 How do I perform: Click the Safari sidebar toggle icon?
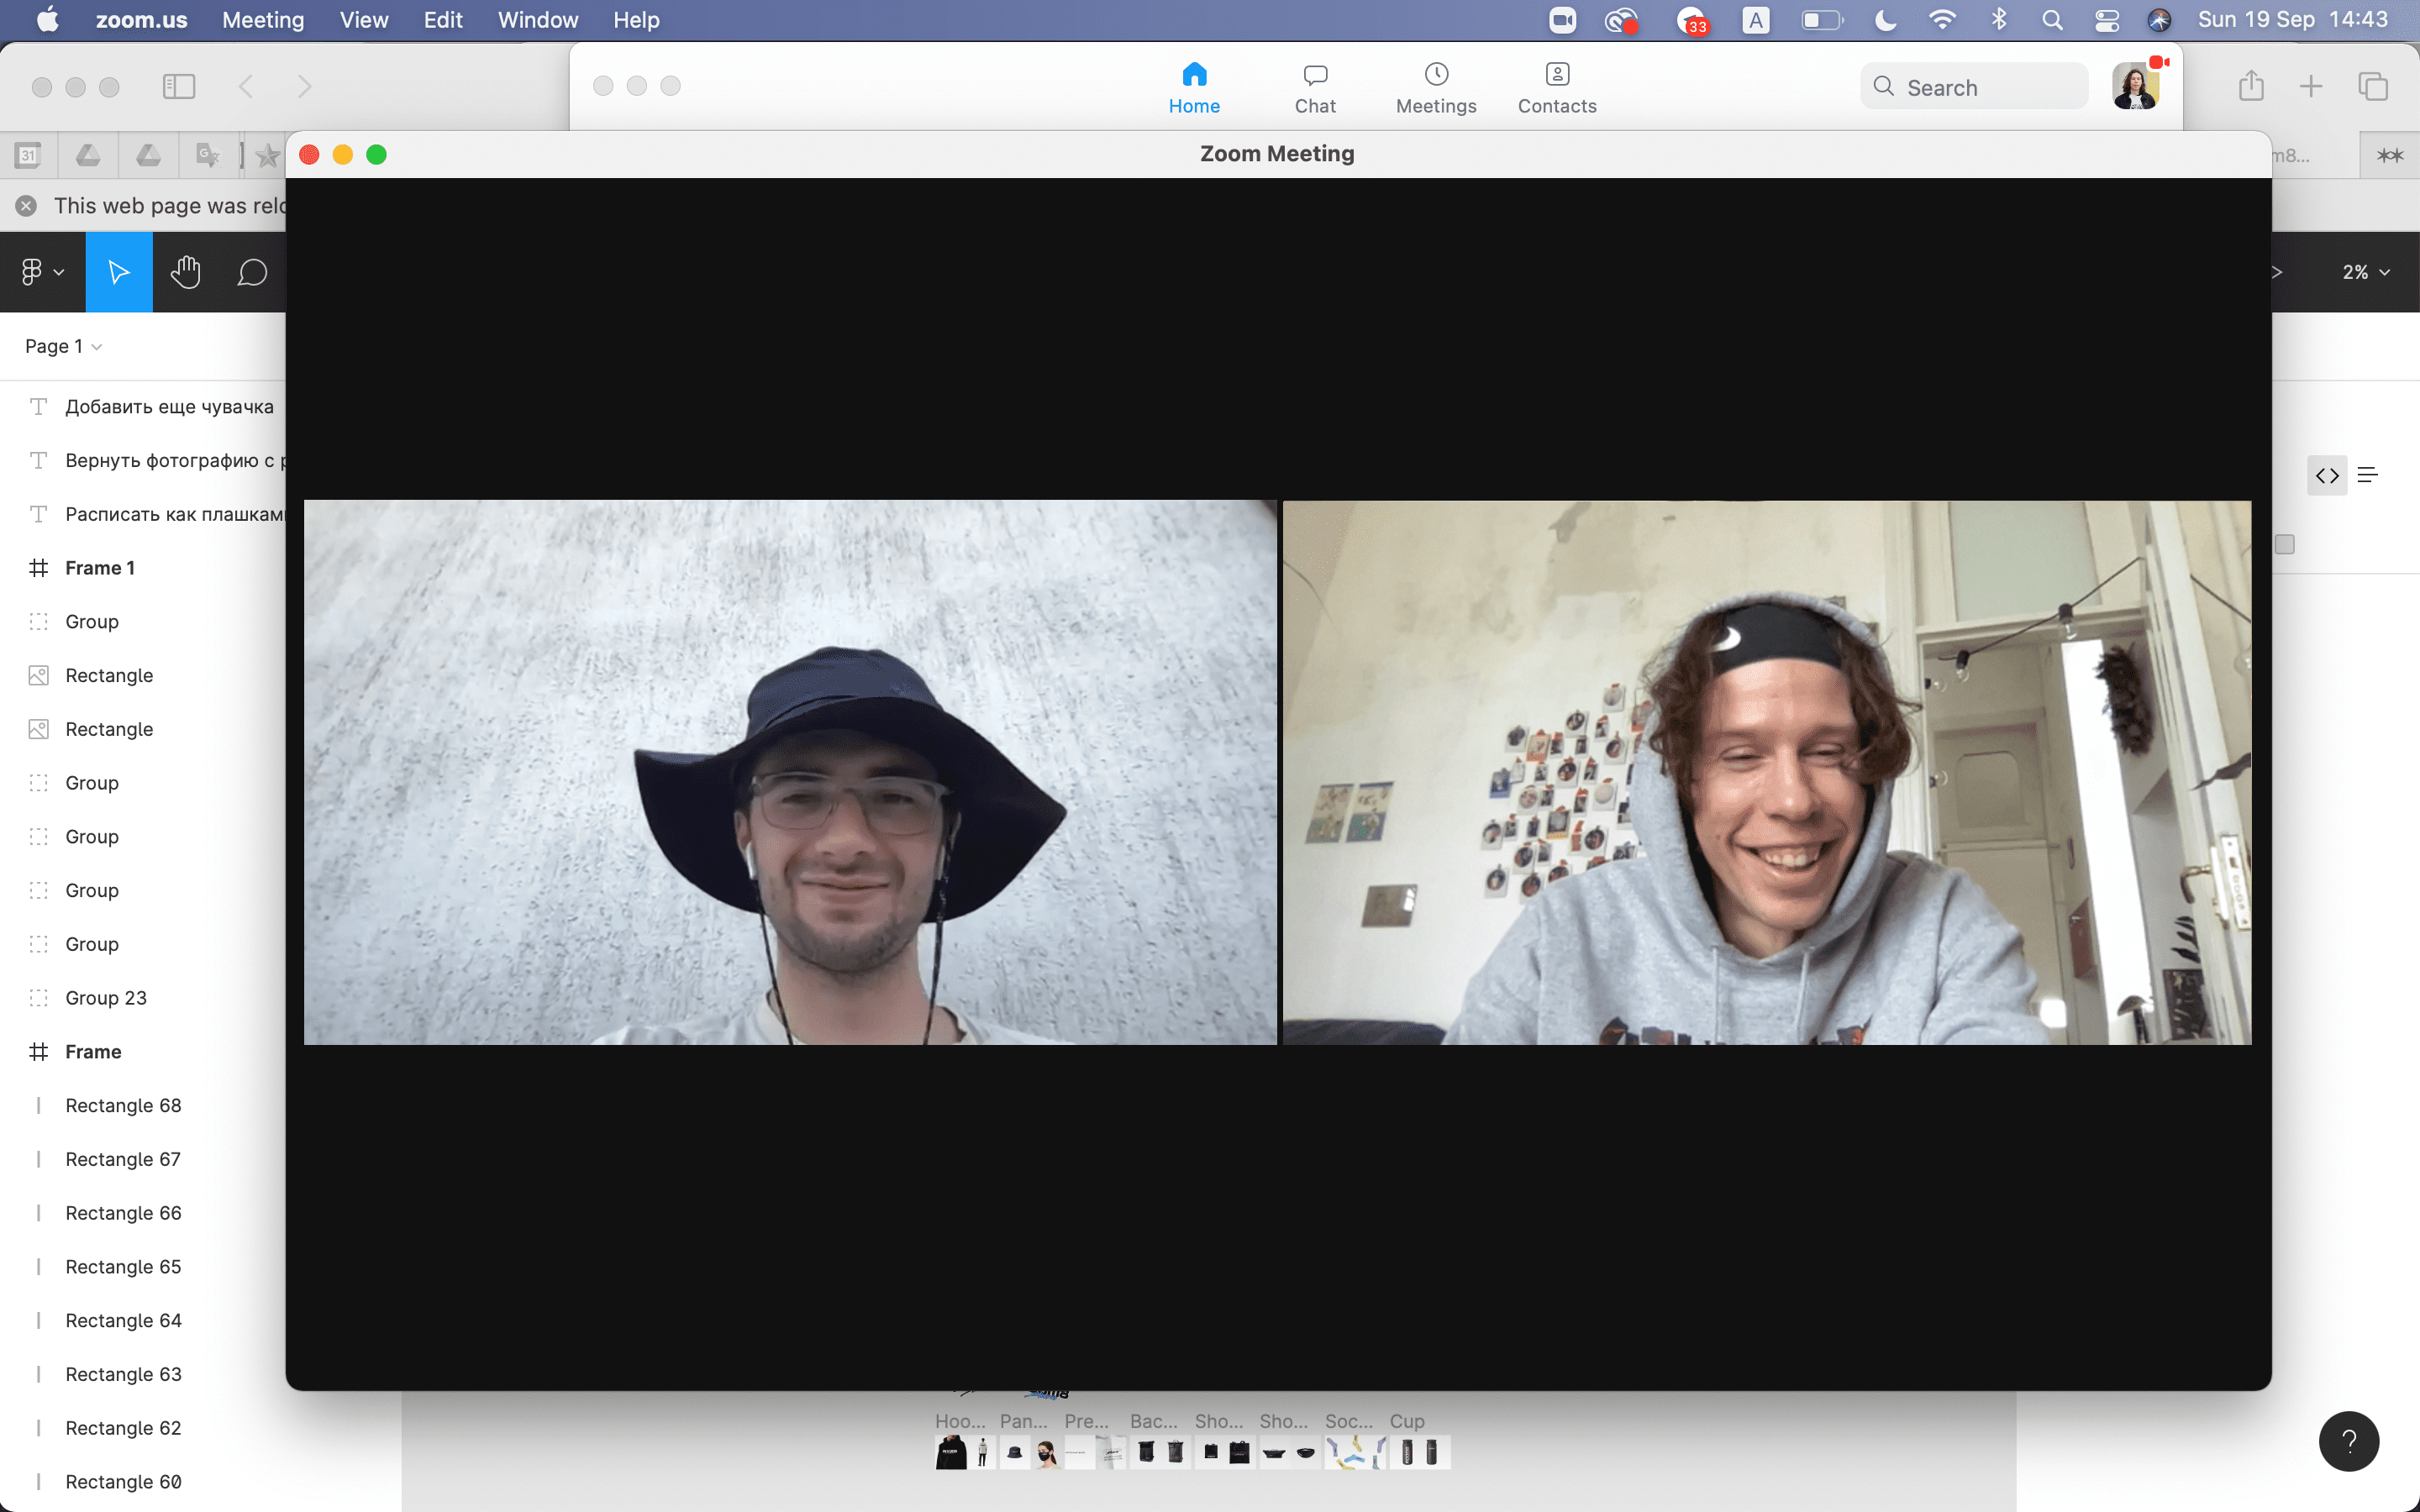point(178,87)
